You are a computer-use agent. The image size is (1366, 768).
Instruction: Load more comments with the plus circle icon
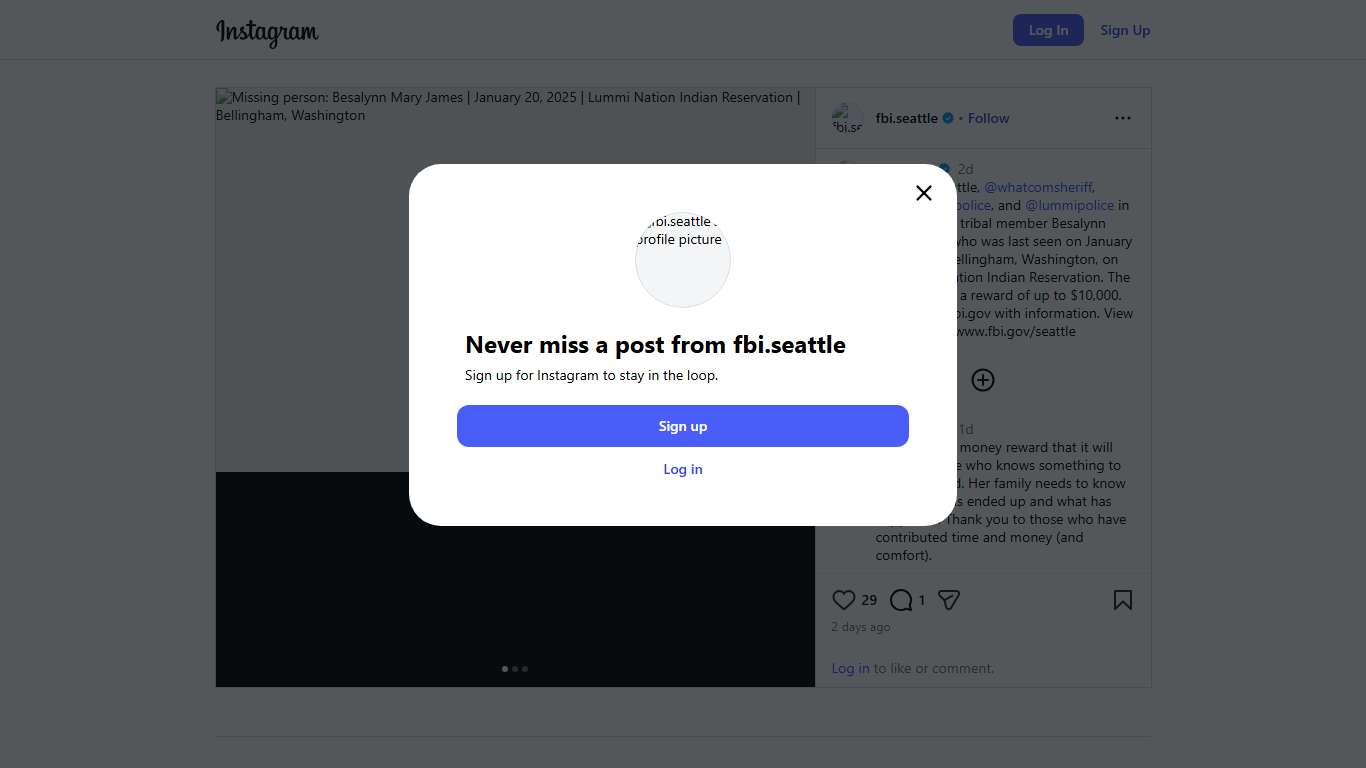coord(983,380)
